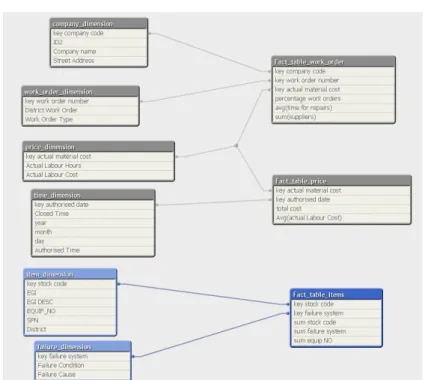
Task: Select the Fact_table_items header
Action: coord(336,295)
